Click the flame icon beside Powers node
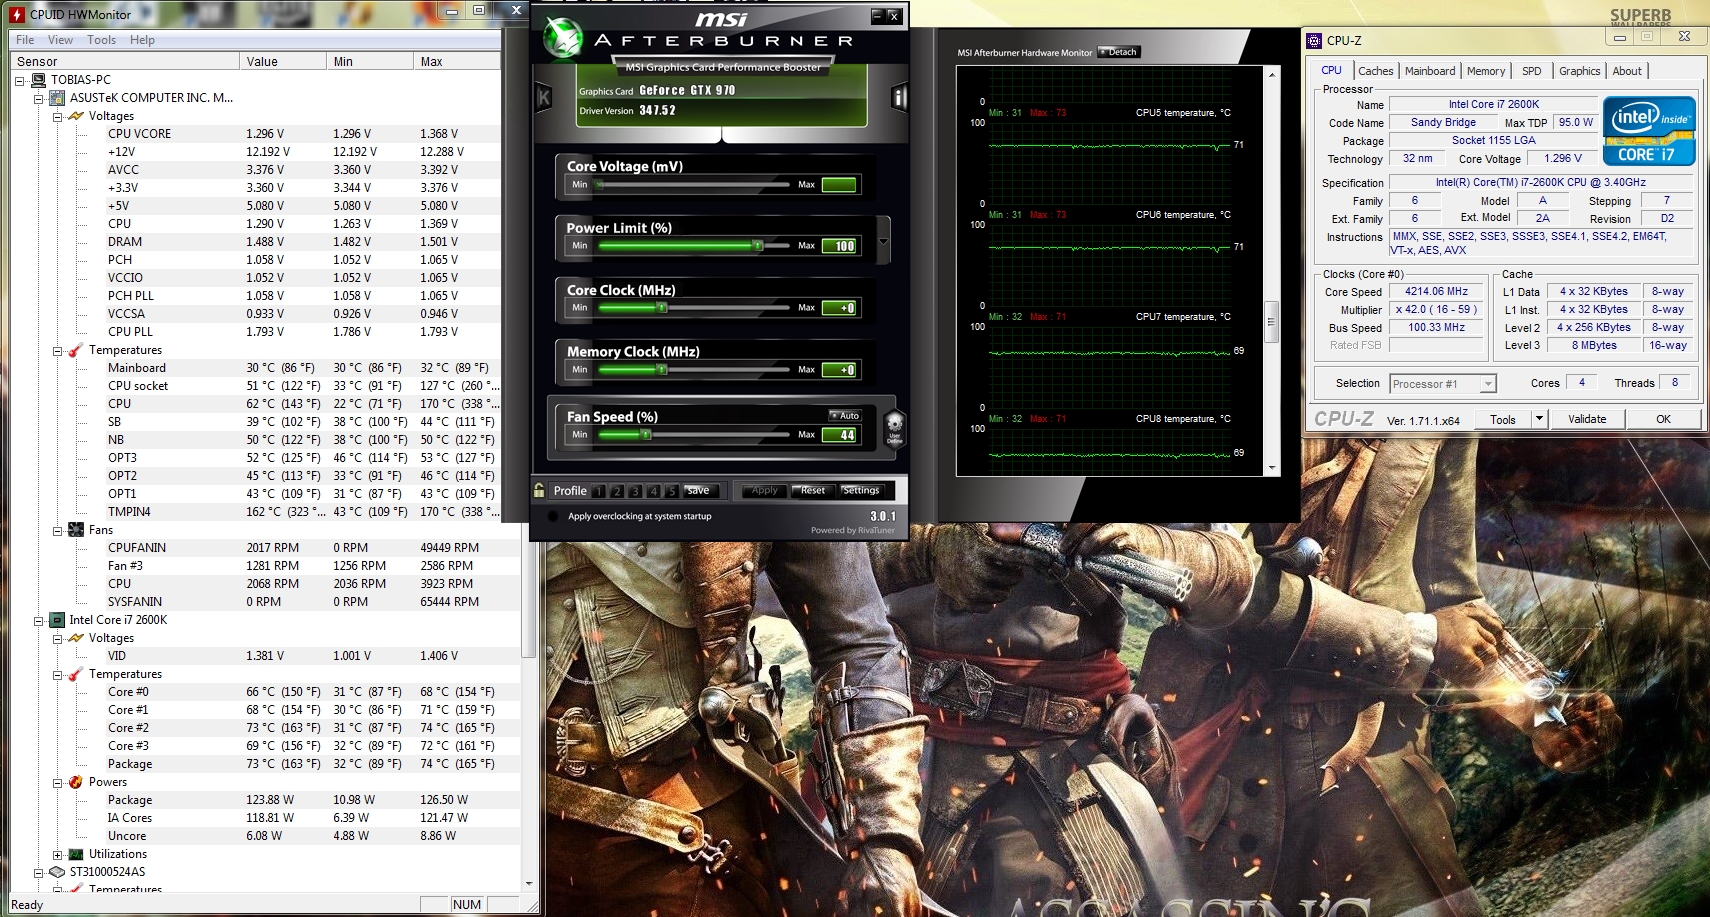Image resolution: width=1710 pixels, height=917 pixels. coord(75,782)
